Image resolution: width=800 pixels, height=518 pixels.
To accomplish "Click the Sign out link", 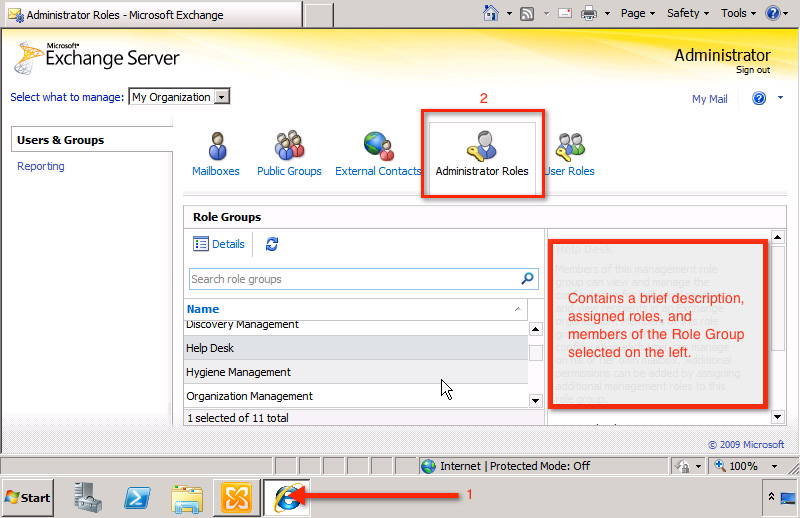I will (x=753, y=70).
